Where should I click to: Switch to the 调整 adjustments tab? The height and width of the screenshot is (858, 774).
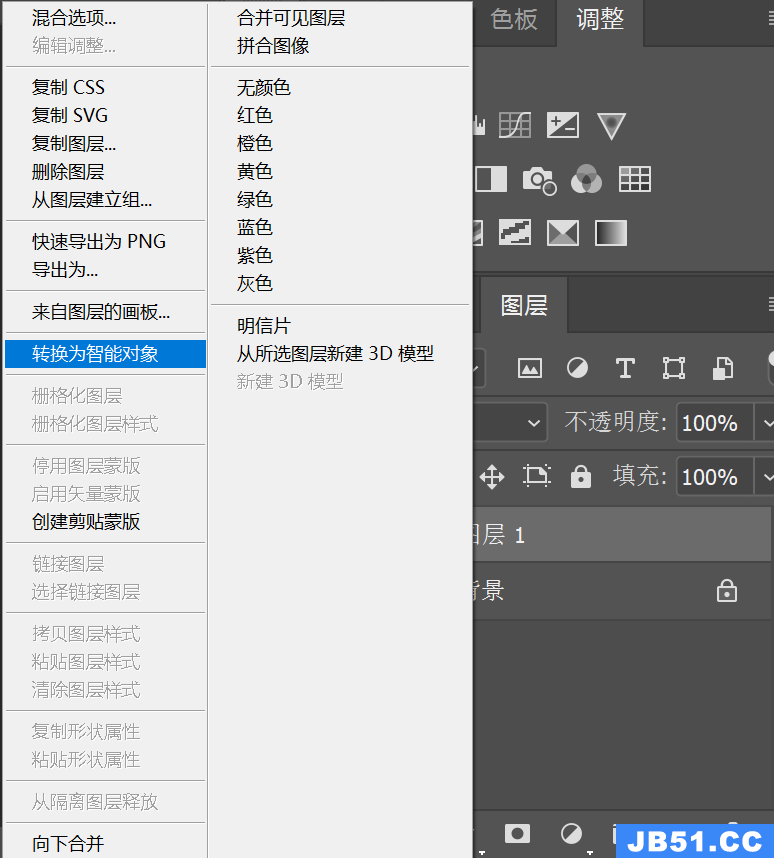tap(600, 20)
